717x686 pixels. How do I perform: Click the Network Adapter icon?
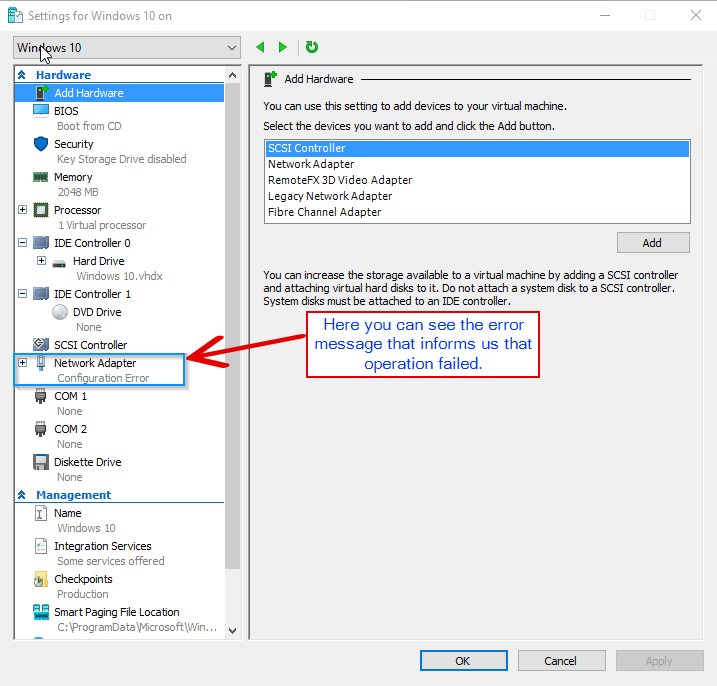point(41,363)
